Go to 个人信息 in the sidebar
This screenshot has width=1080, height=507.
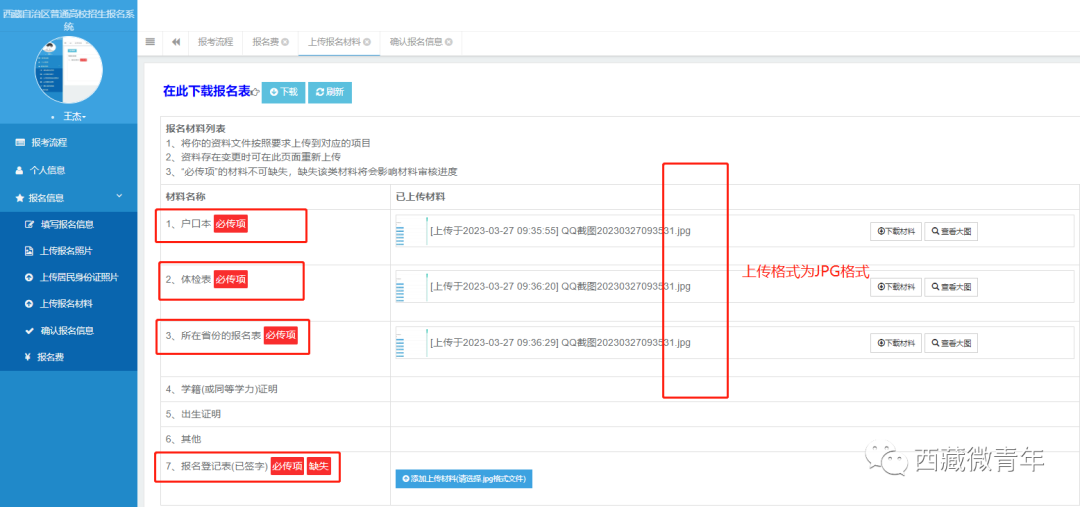47,170
